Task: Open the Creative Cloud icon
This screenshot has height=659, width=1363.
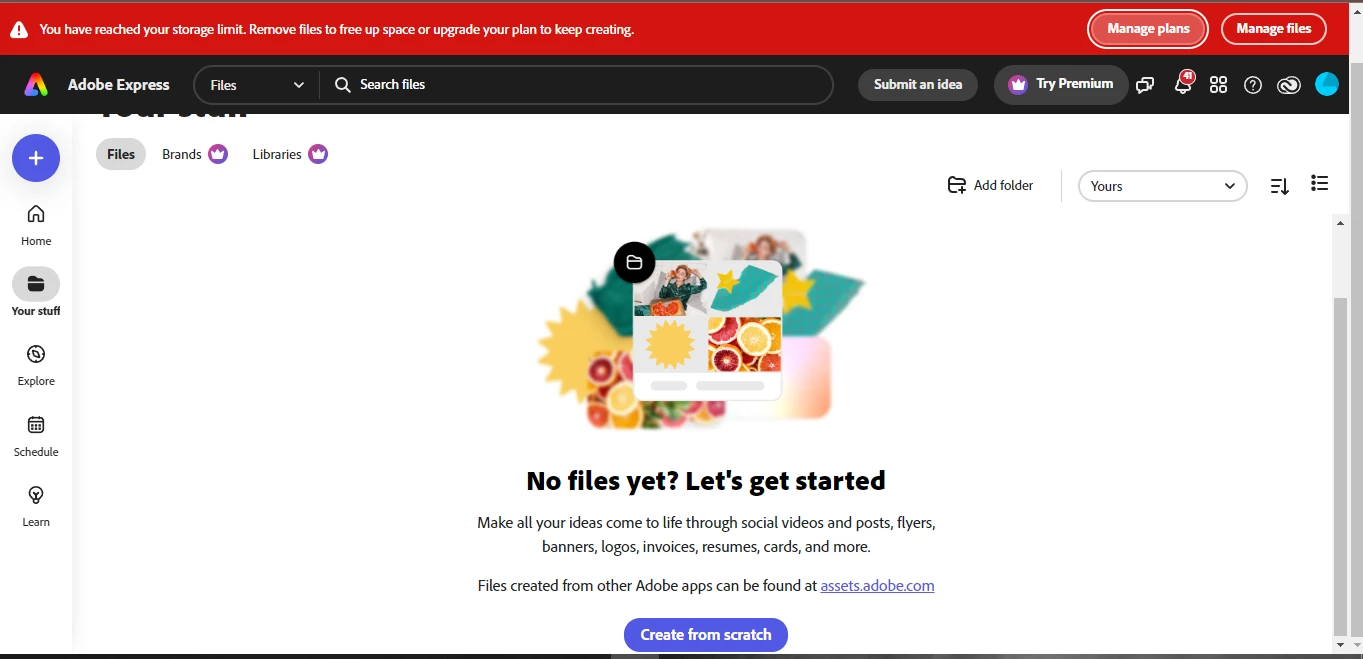Action: [1289, 85]
